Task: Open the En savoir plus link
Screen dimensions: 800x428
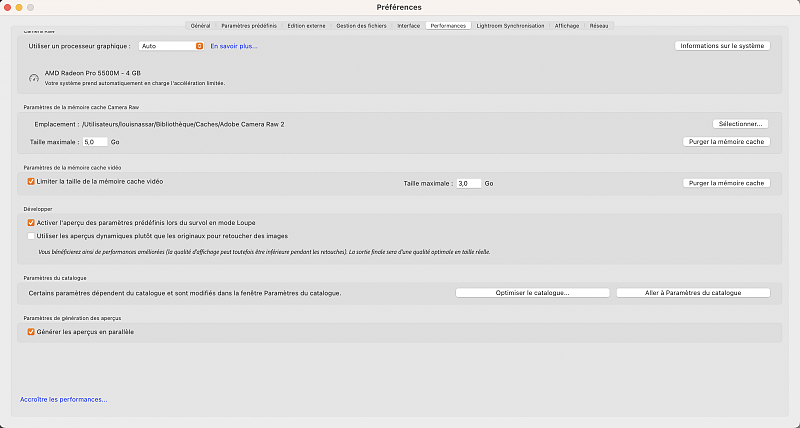Action: tap(234, 46)
